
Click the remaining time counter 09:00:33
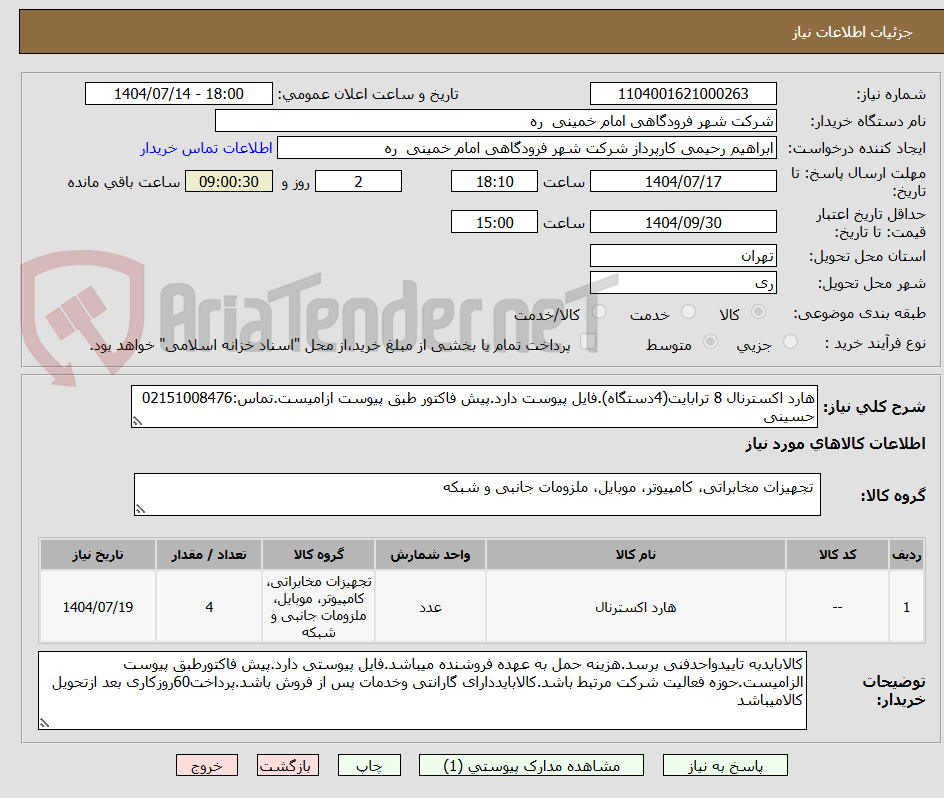pos(228,182)
